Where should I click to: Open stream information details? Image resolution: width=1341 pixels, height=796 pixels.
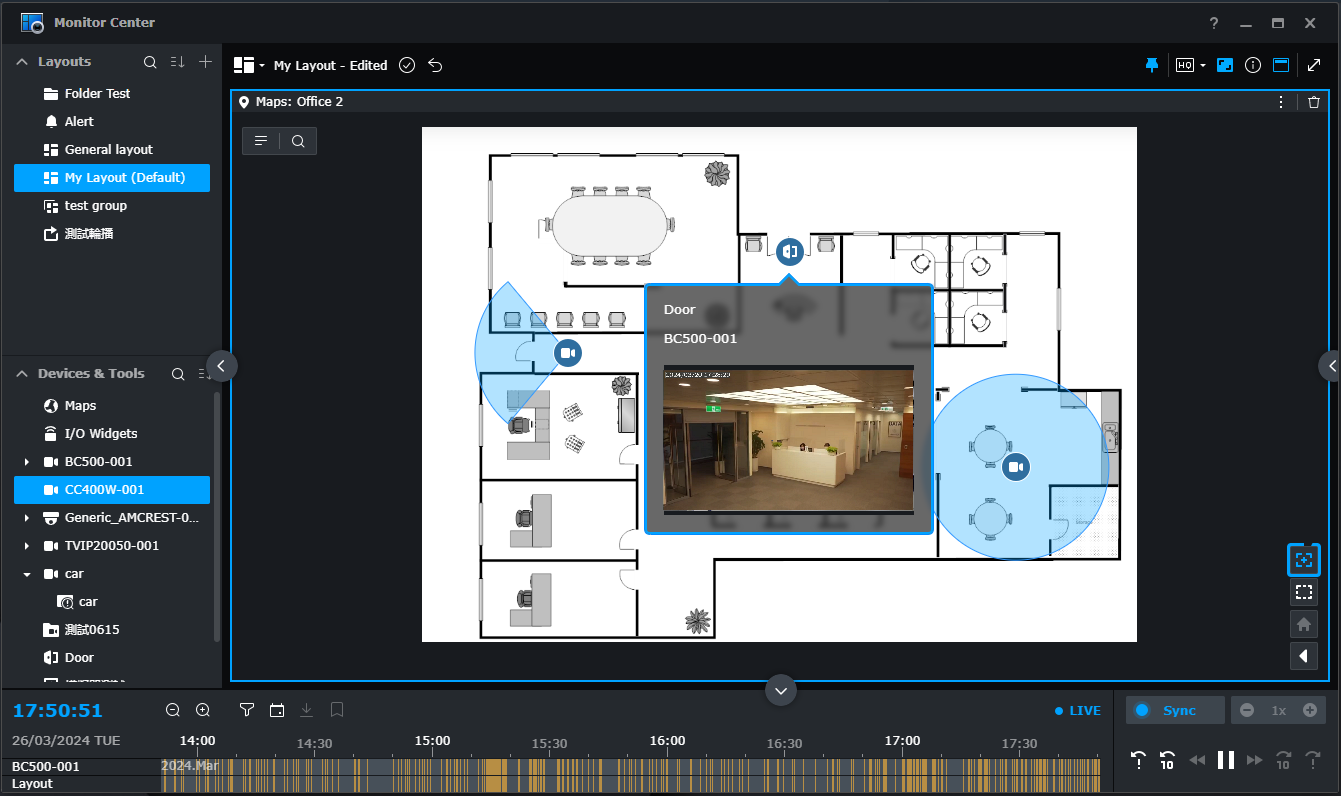(x=1253, y=64)
